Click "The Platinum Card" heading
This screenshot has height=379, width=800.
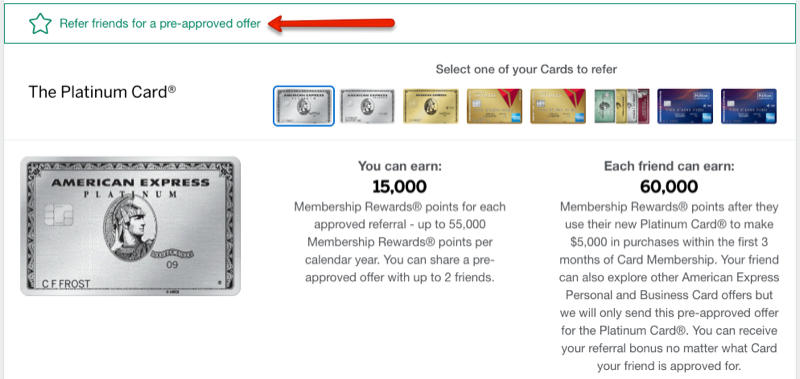[x=102, y=92]
